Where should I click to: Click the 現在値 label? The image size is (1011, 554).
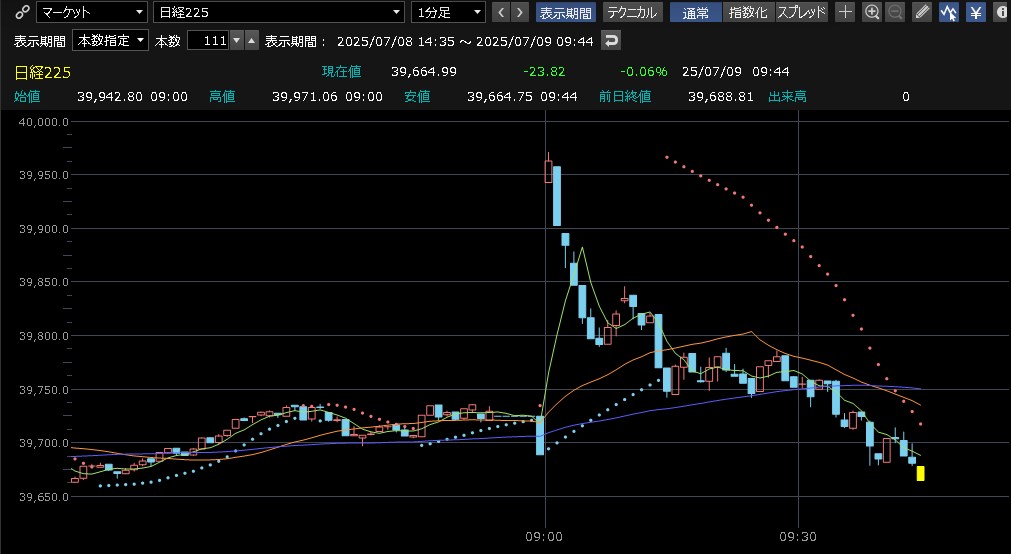(342, 72)
